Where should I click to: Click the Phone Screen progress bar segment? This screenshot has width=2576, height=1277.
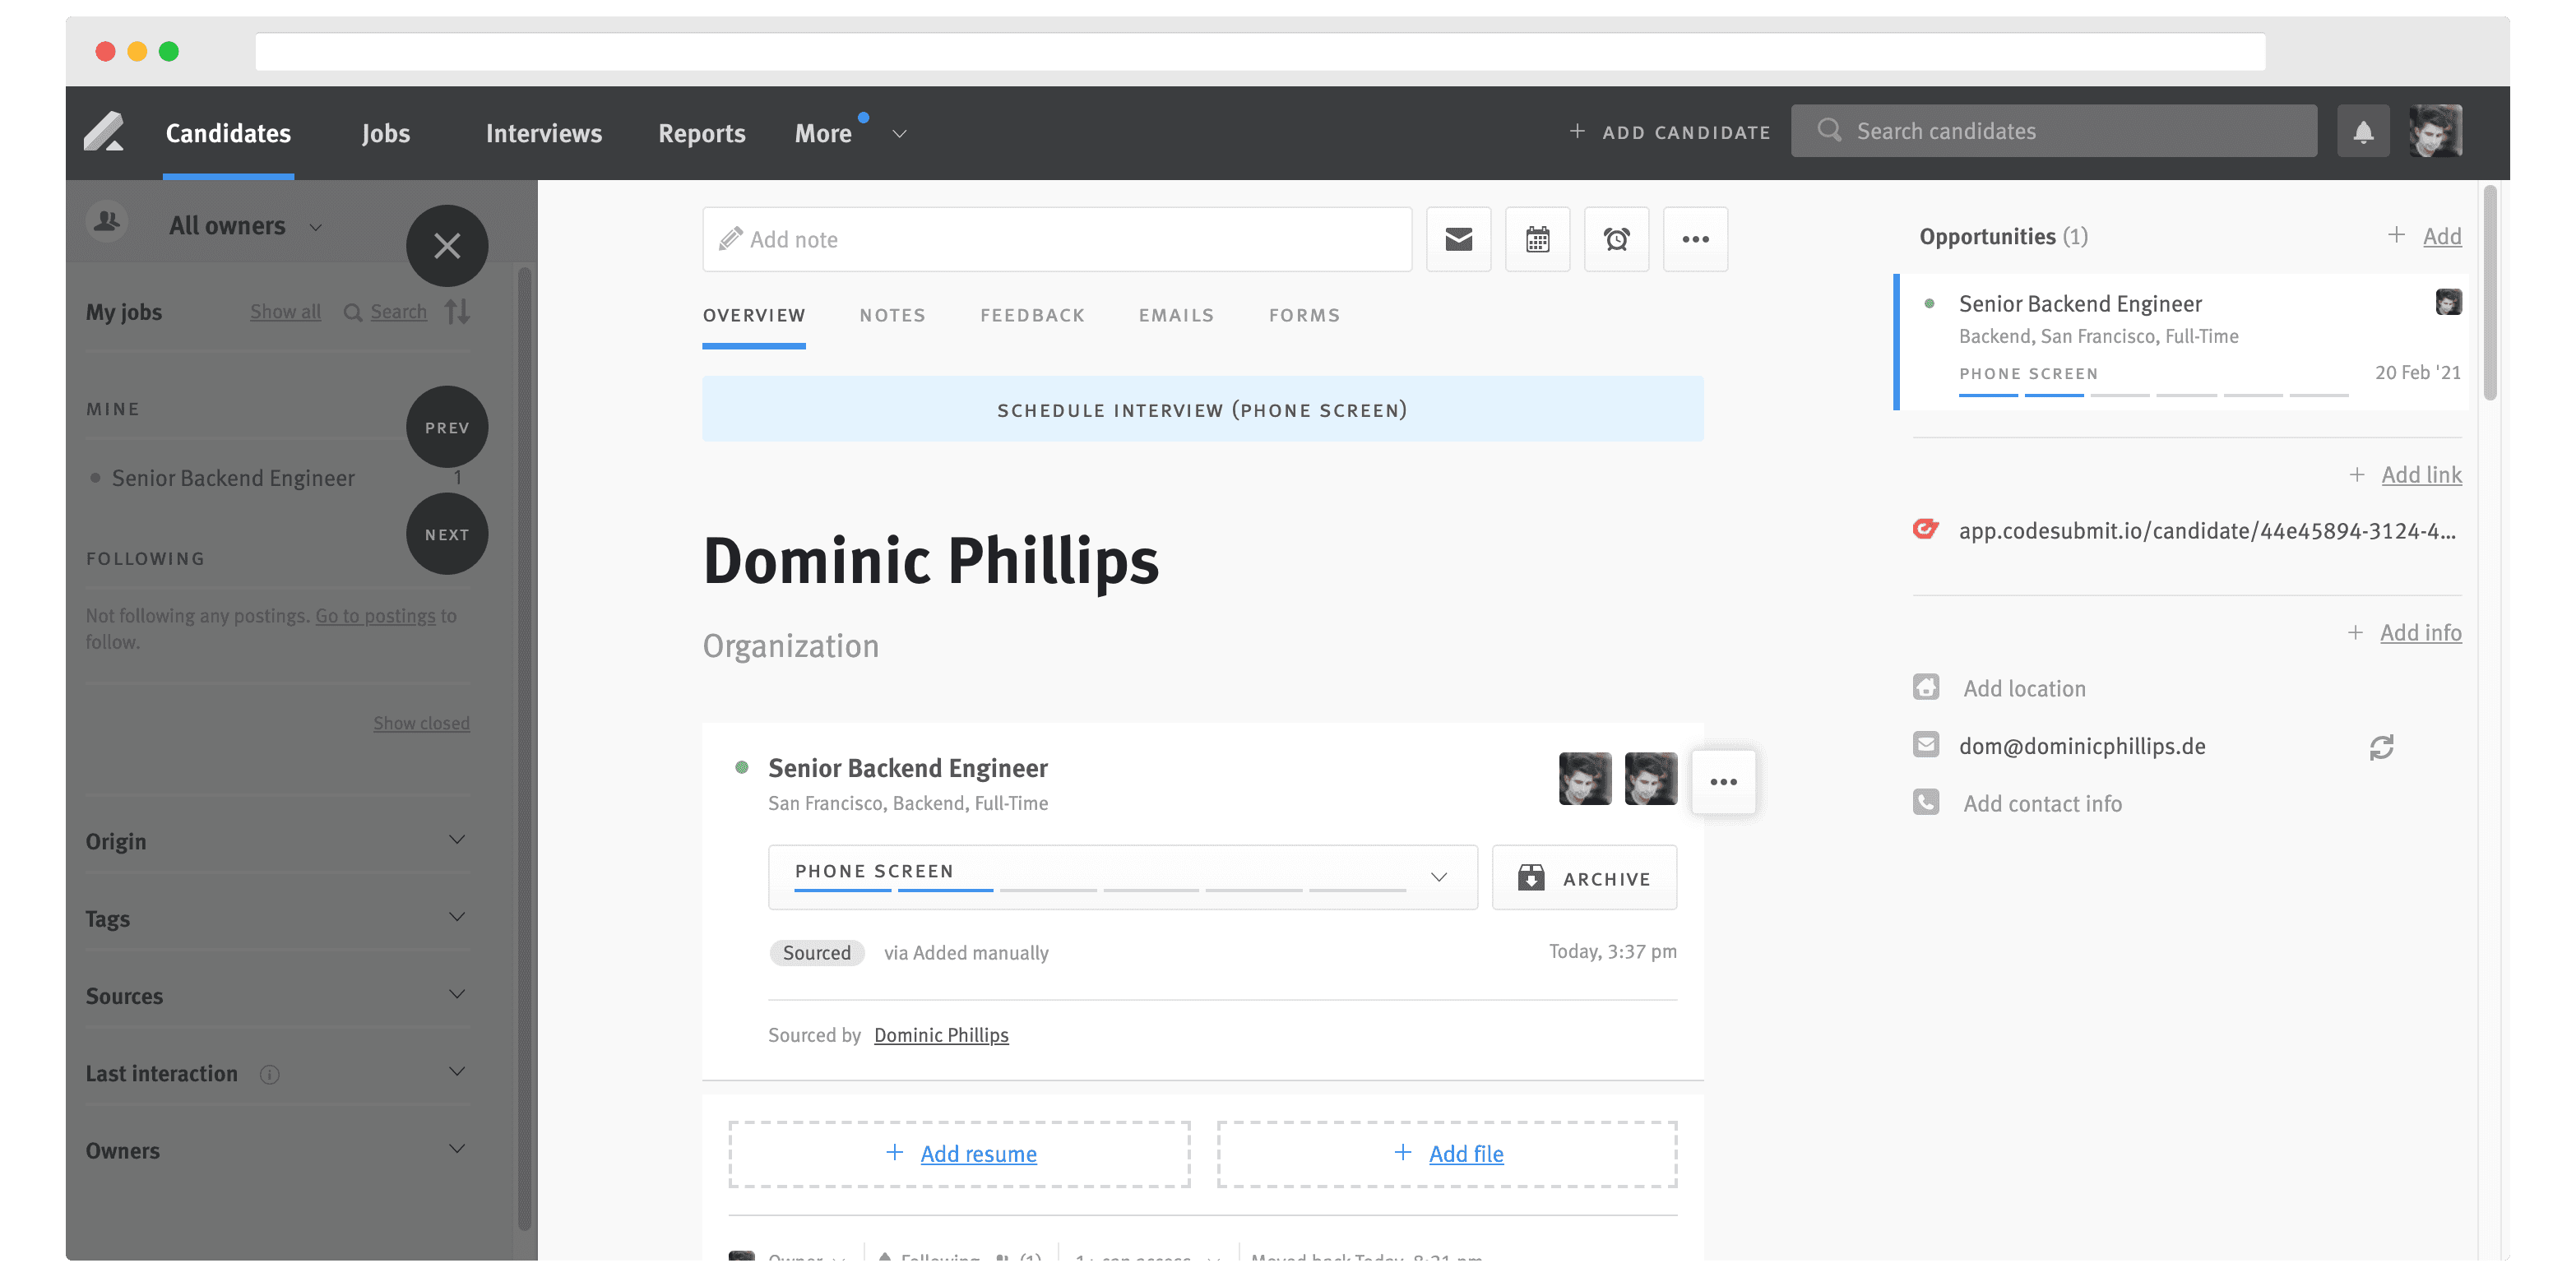click(843, 889)
